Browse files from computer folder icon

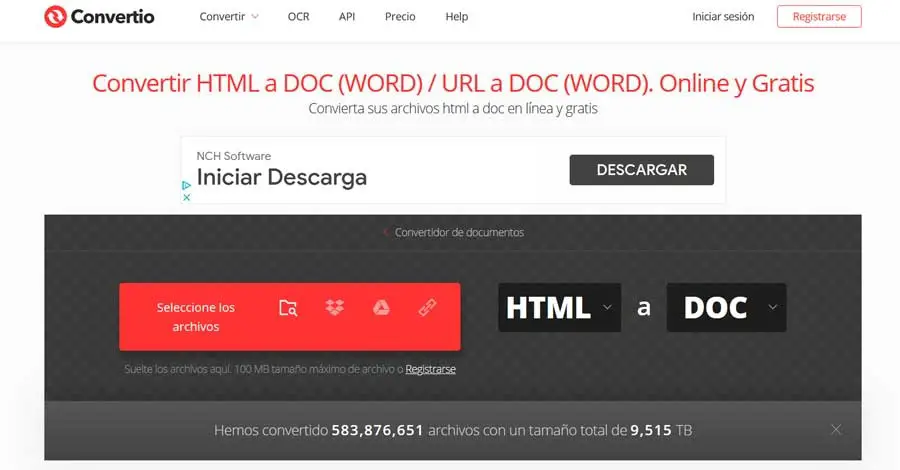pyautogui.click(x=288, y=308)
